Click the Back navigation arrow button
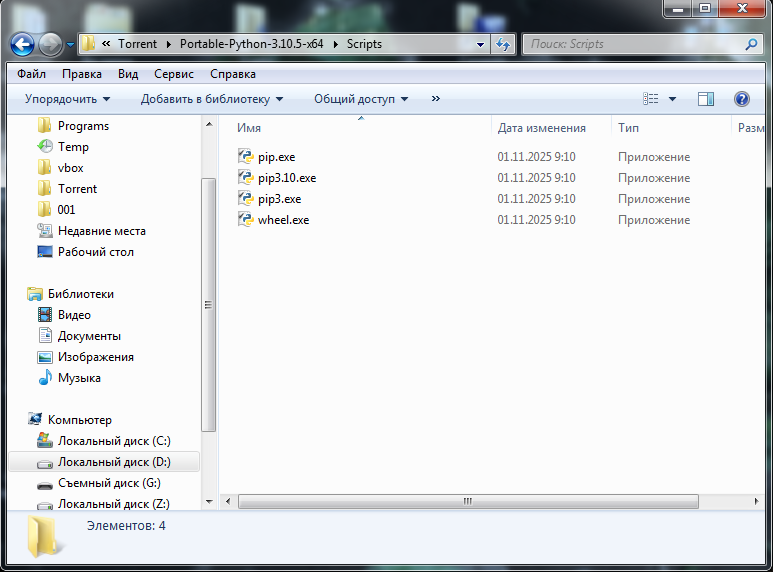The width and height of the screenshot is (773, 572). tap(24, 44)
